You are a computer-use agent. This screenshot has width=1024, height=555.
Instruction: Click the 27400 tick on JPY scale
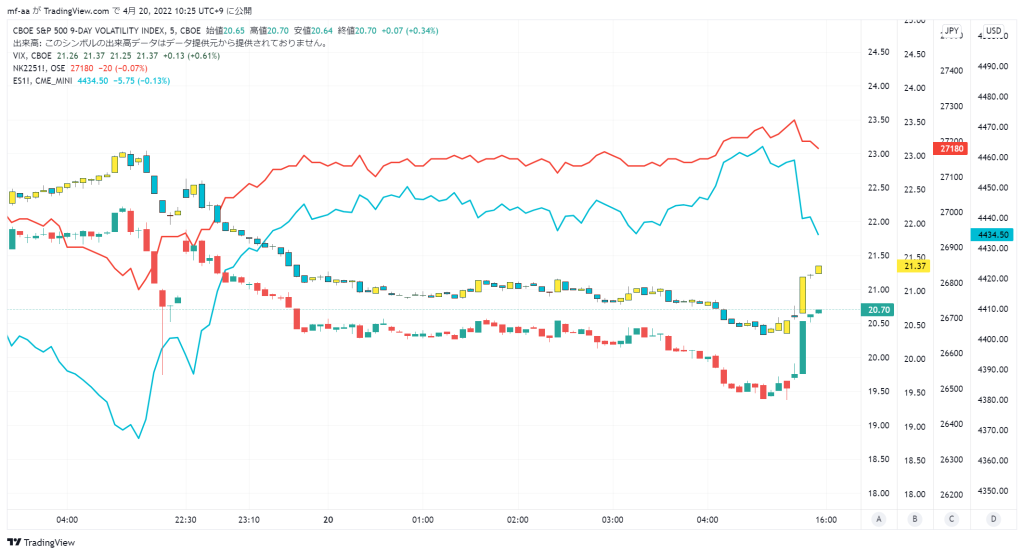pyautogui.click(x=951, y=71)
